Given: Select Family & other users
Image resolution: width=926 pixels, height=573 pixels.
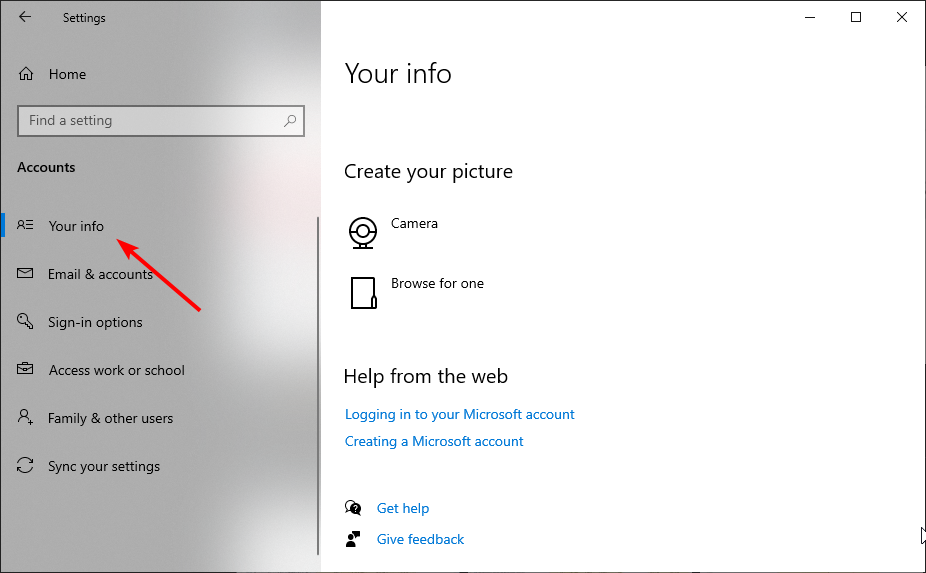Looking at the screenshot, I should [110, 418].
